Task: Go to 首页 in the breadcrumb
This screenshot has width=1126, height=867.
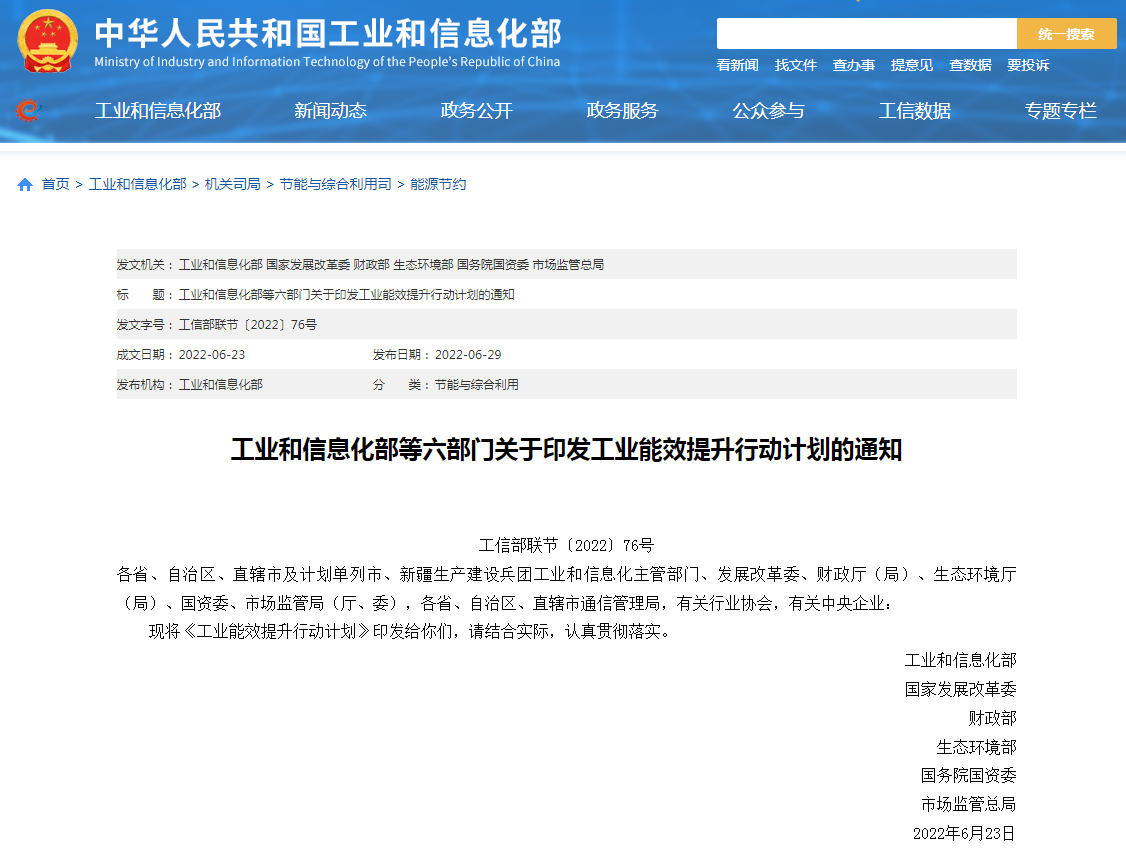Action: 55,185
